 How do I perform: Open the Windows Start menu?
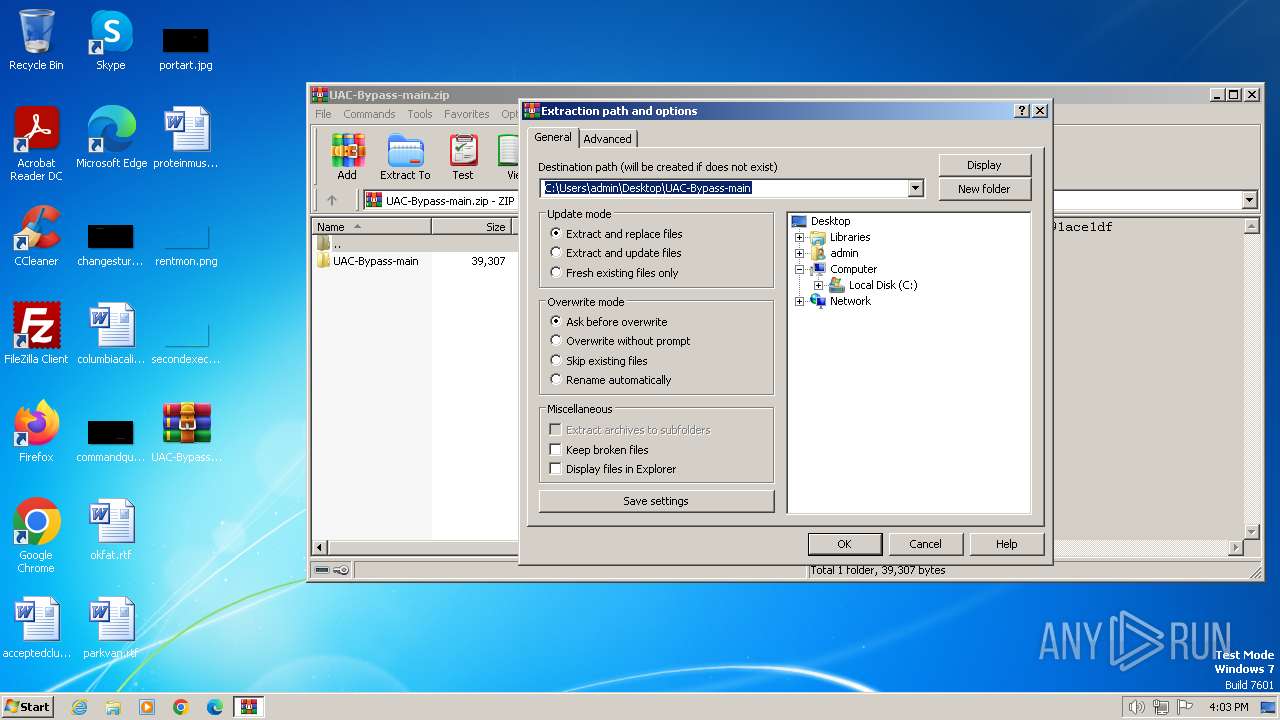(27, 707)
